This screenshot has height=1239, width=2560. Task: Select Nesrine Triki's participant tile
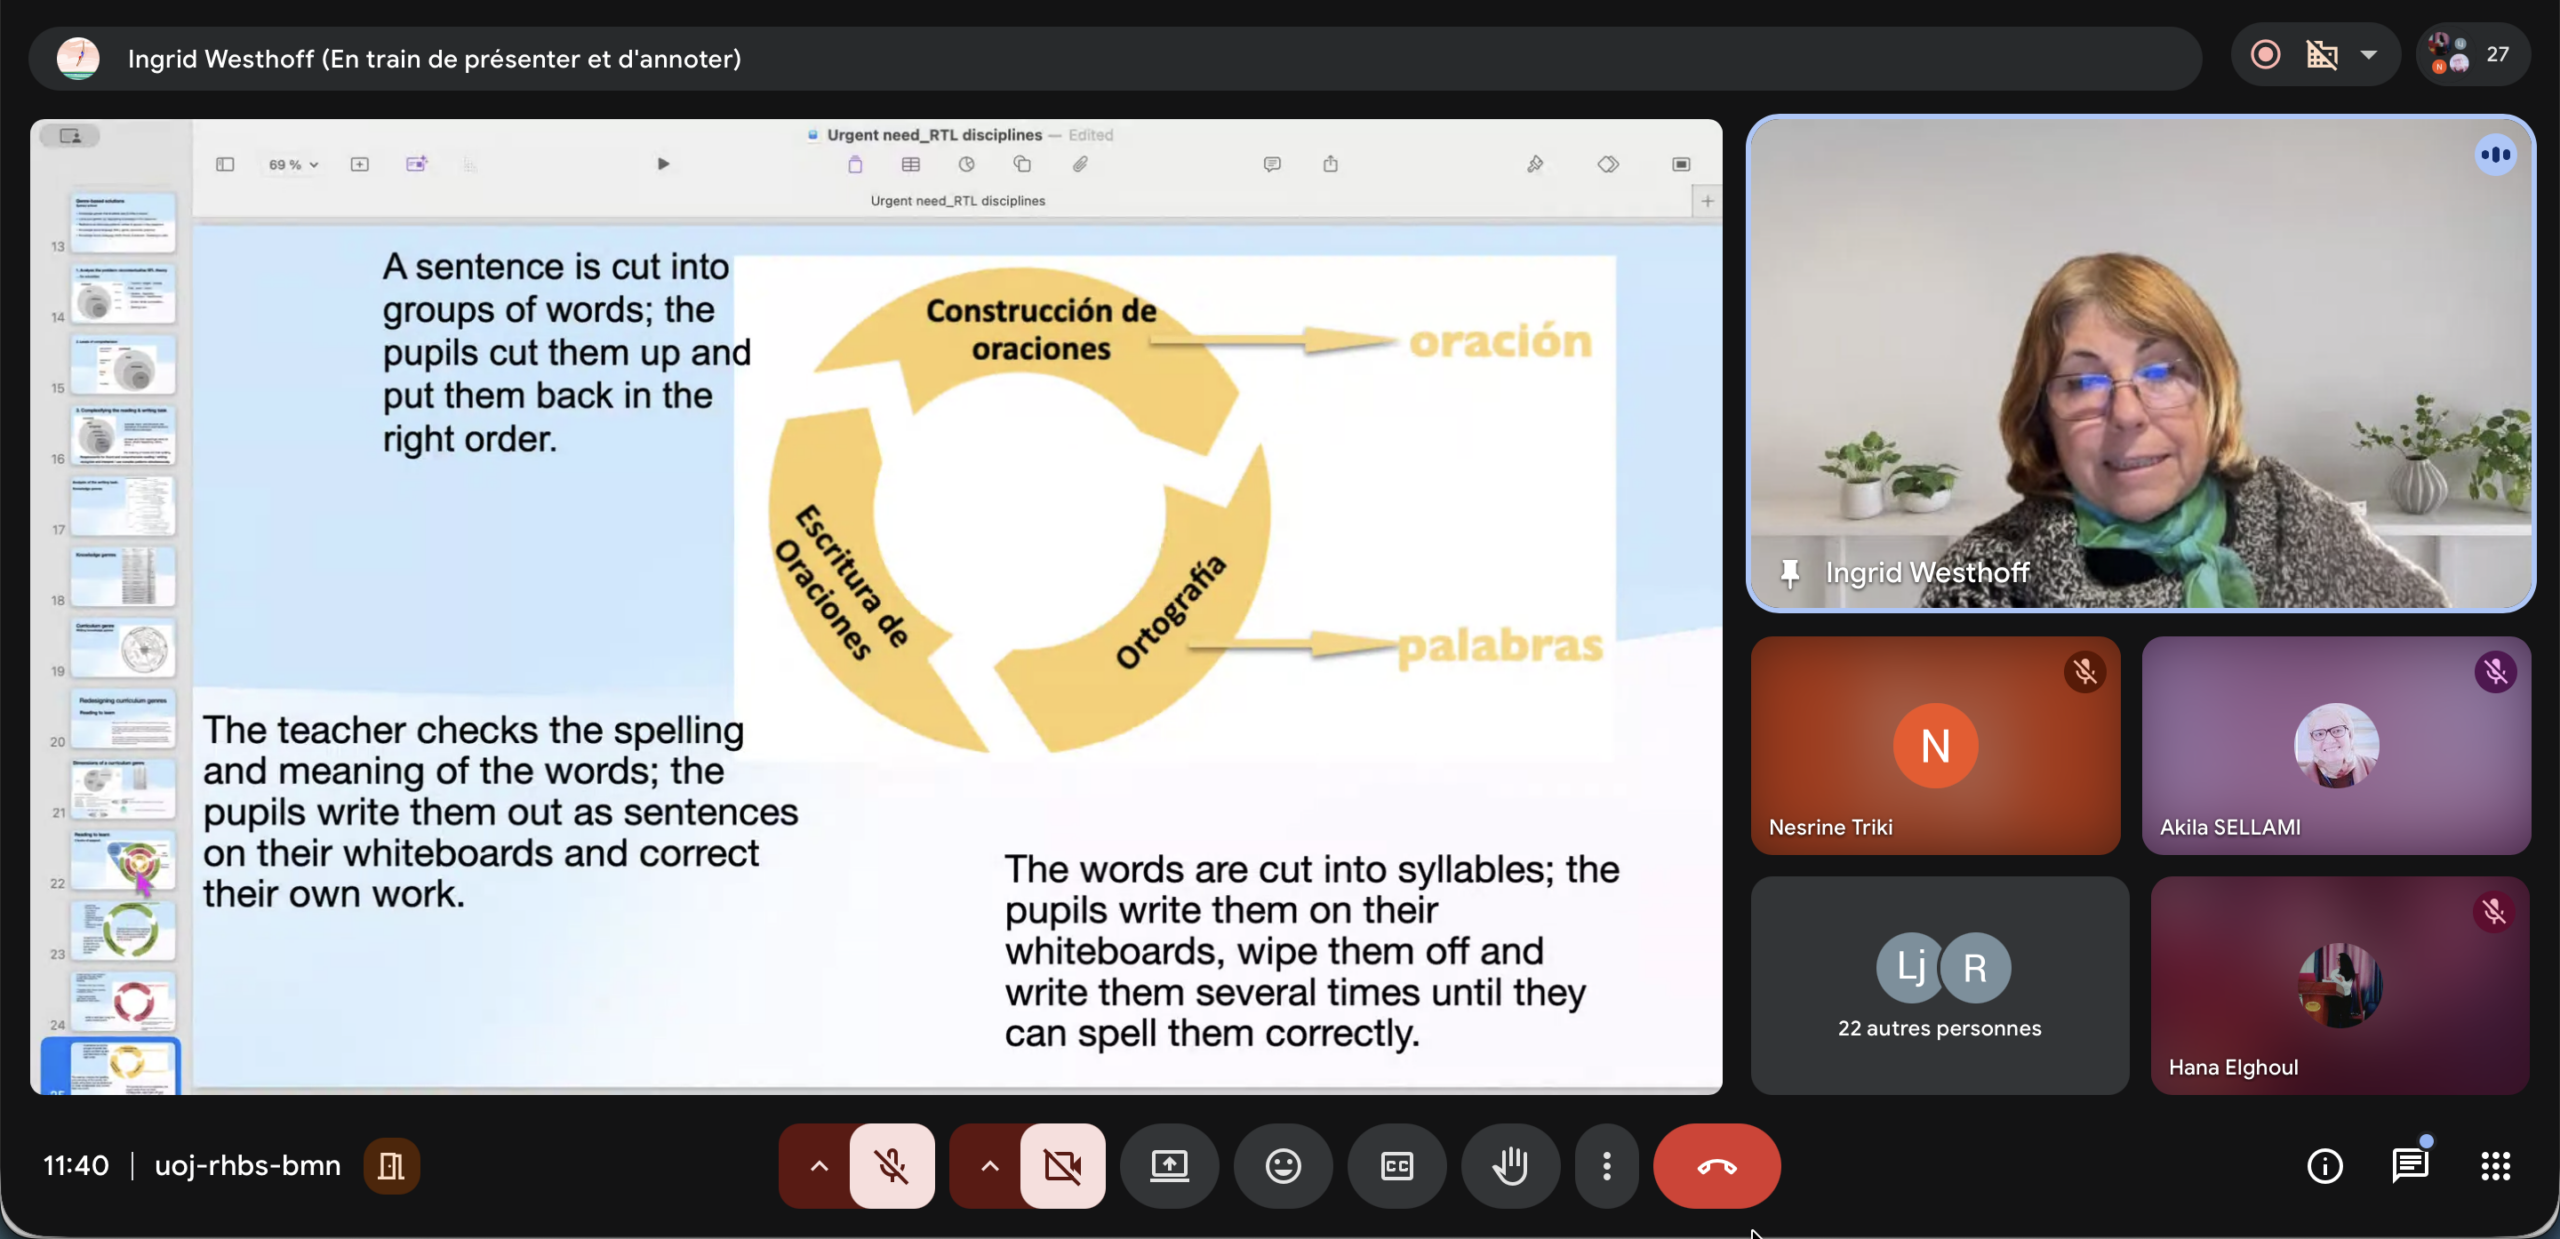point(1934,746)
